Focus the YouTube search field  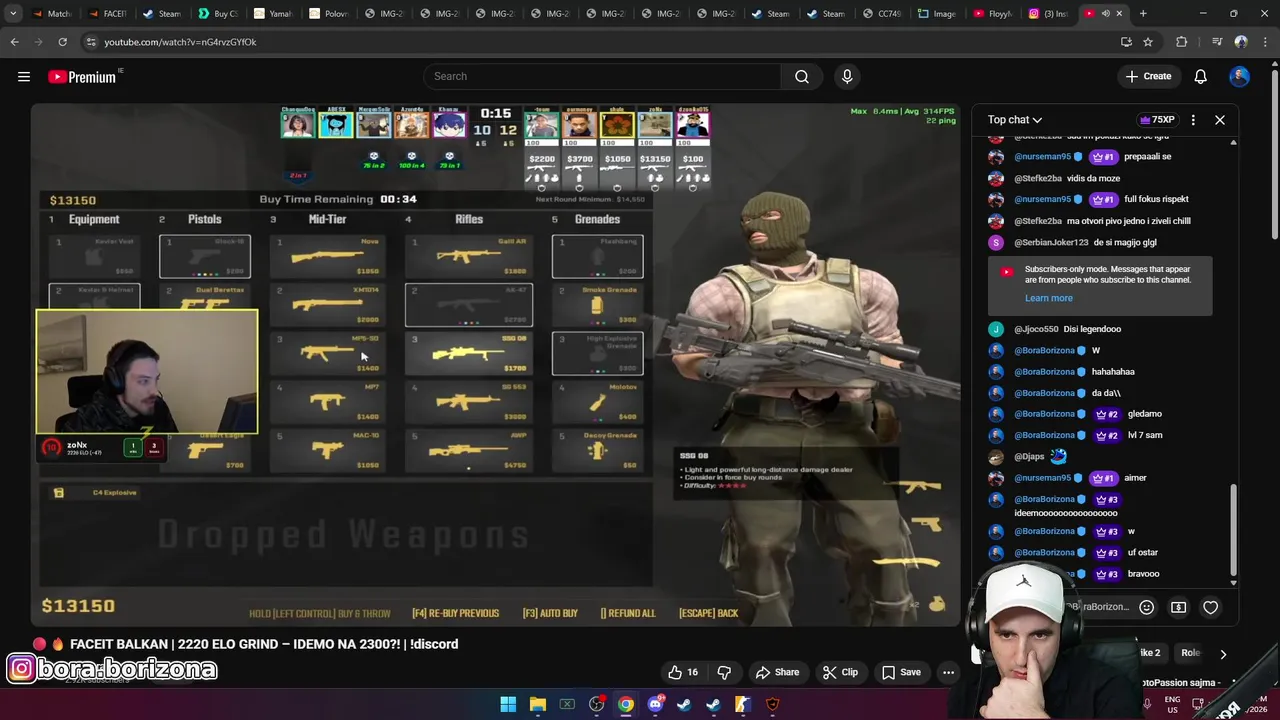[602, 76]
